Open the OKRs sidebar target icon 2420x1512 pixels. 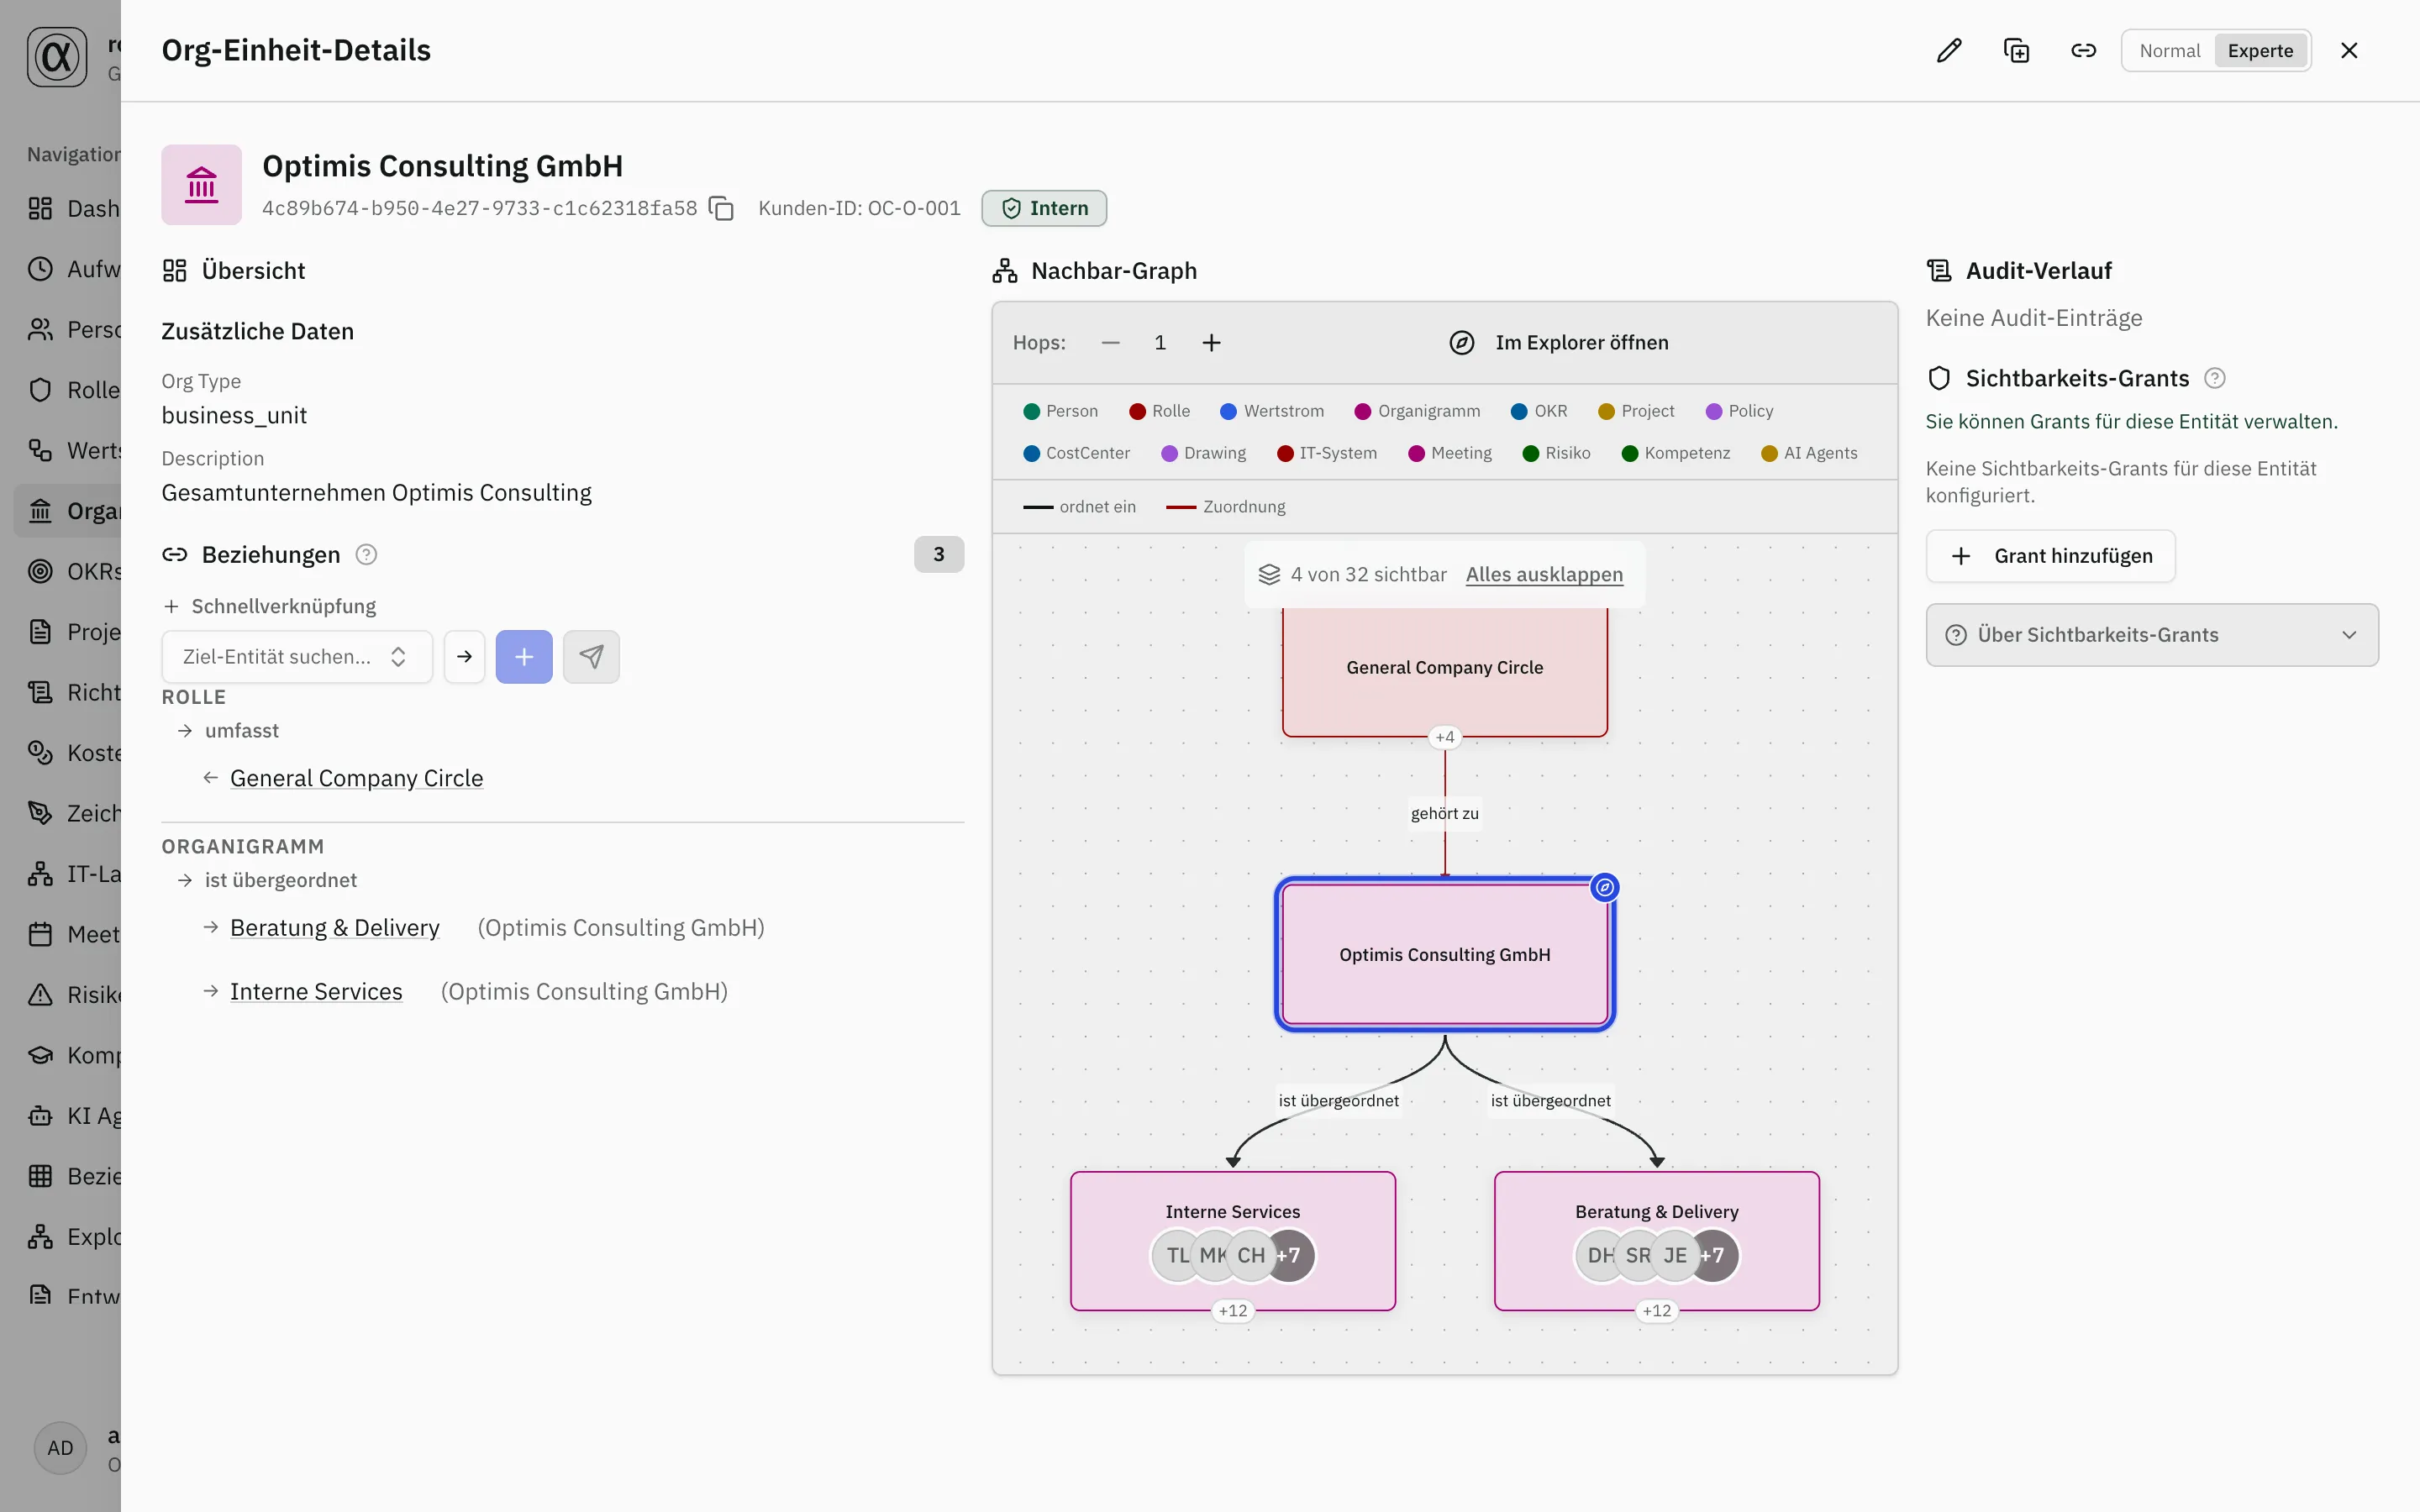click(x=40, y=571)
